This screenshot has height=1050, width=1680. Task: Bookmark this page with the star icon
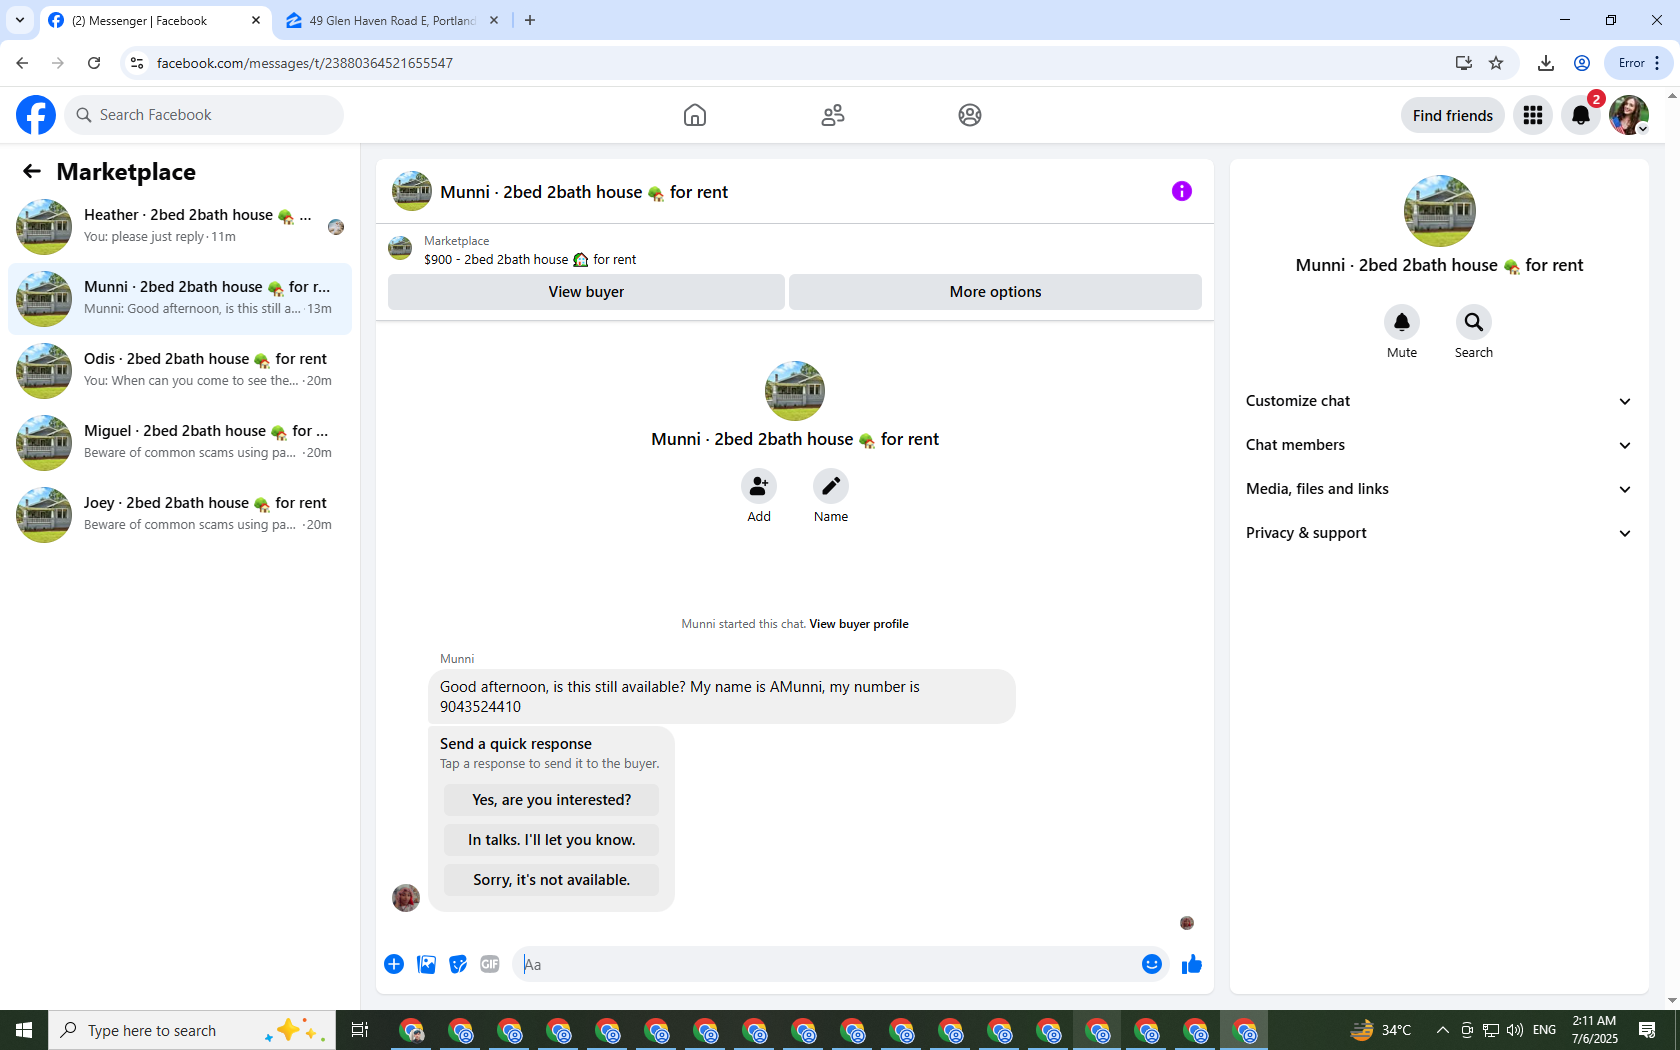1496,63
